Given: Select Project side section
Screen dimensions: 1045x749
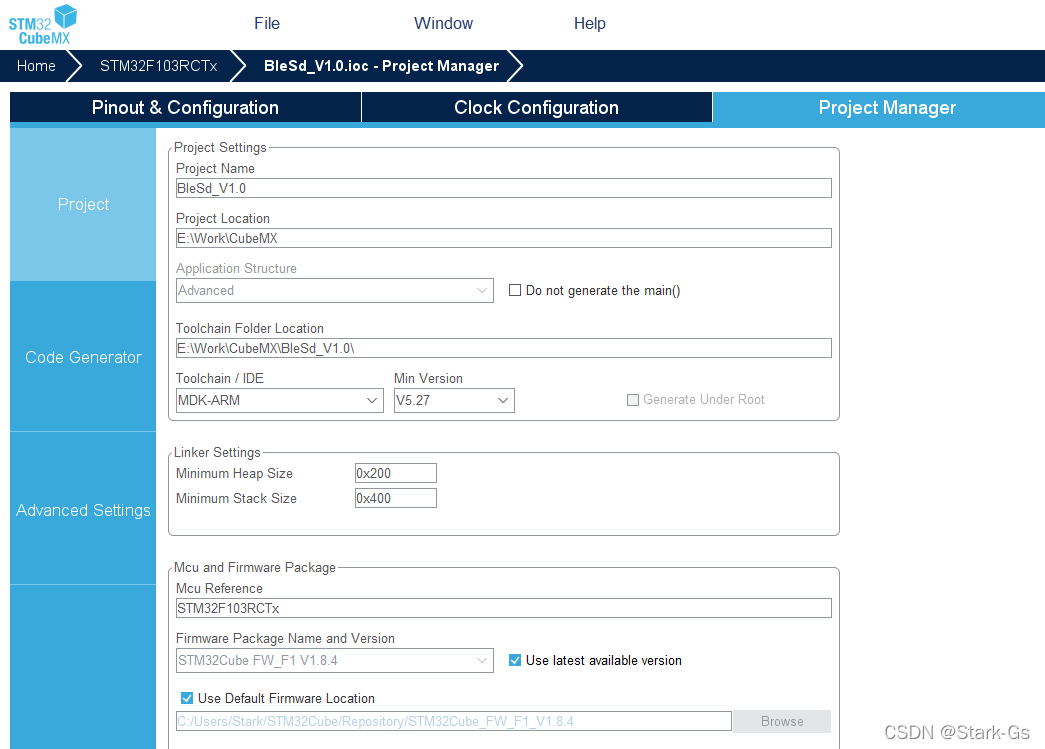Looking at the screenshot, I should tap(83, 205).
